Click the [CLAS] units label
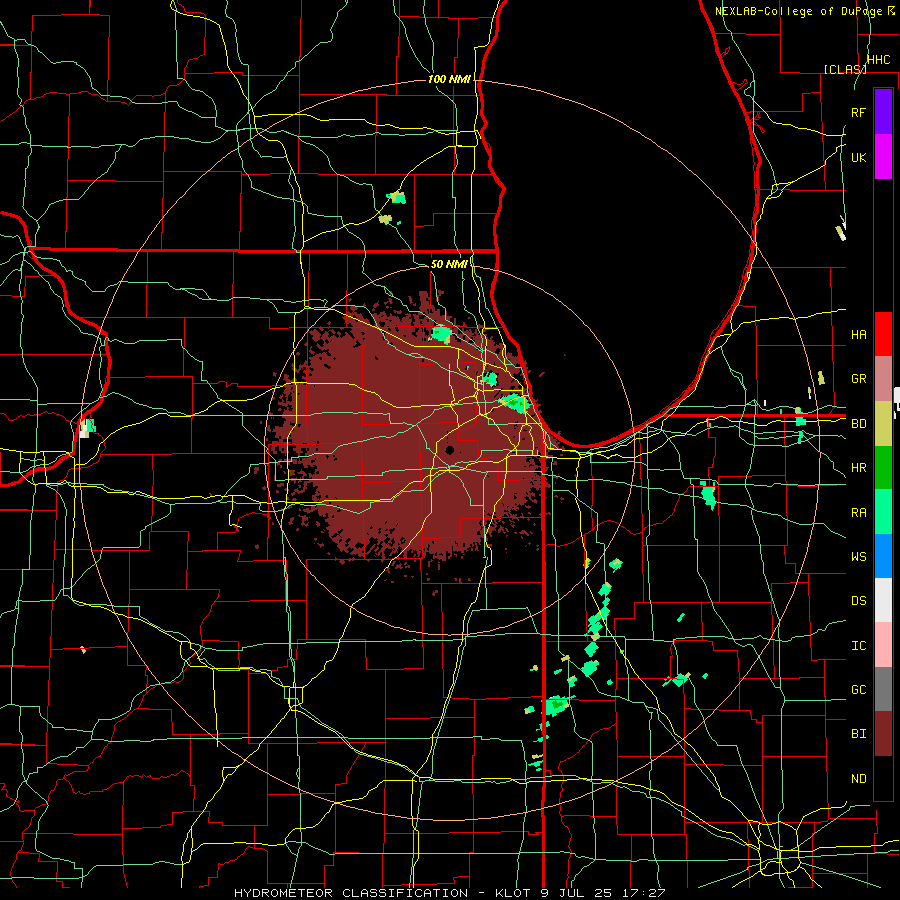 point(845,69)
